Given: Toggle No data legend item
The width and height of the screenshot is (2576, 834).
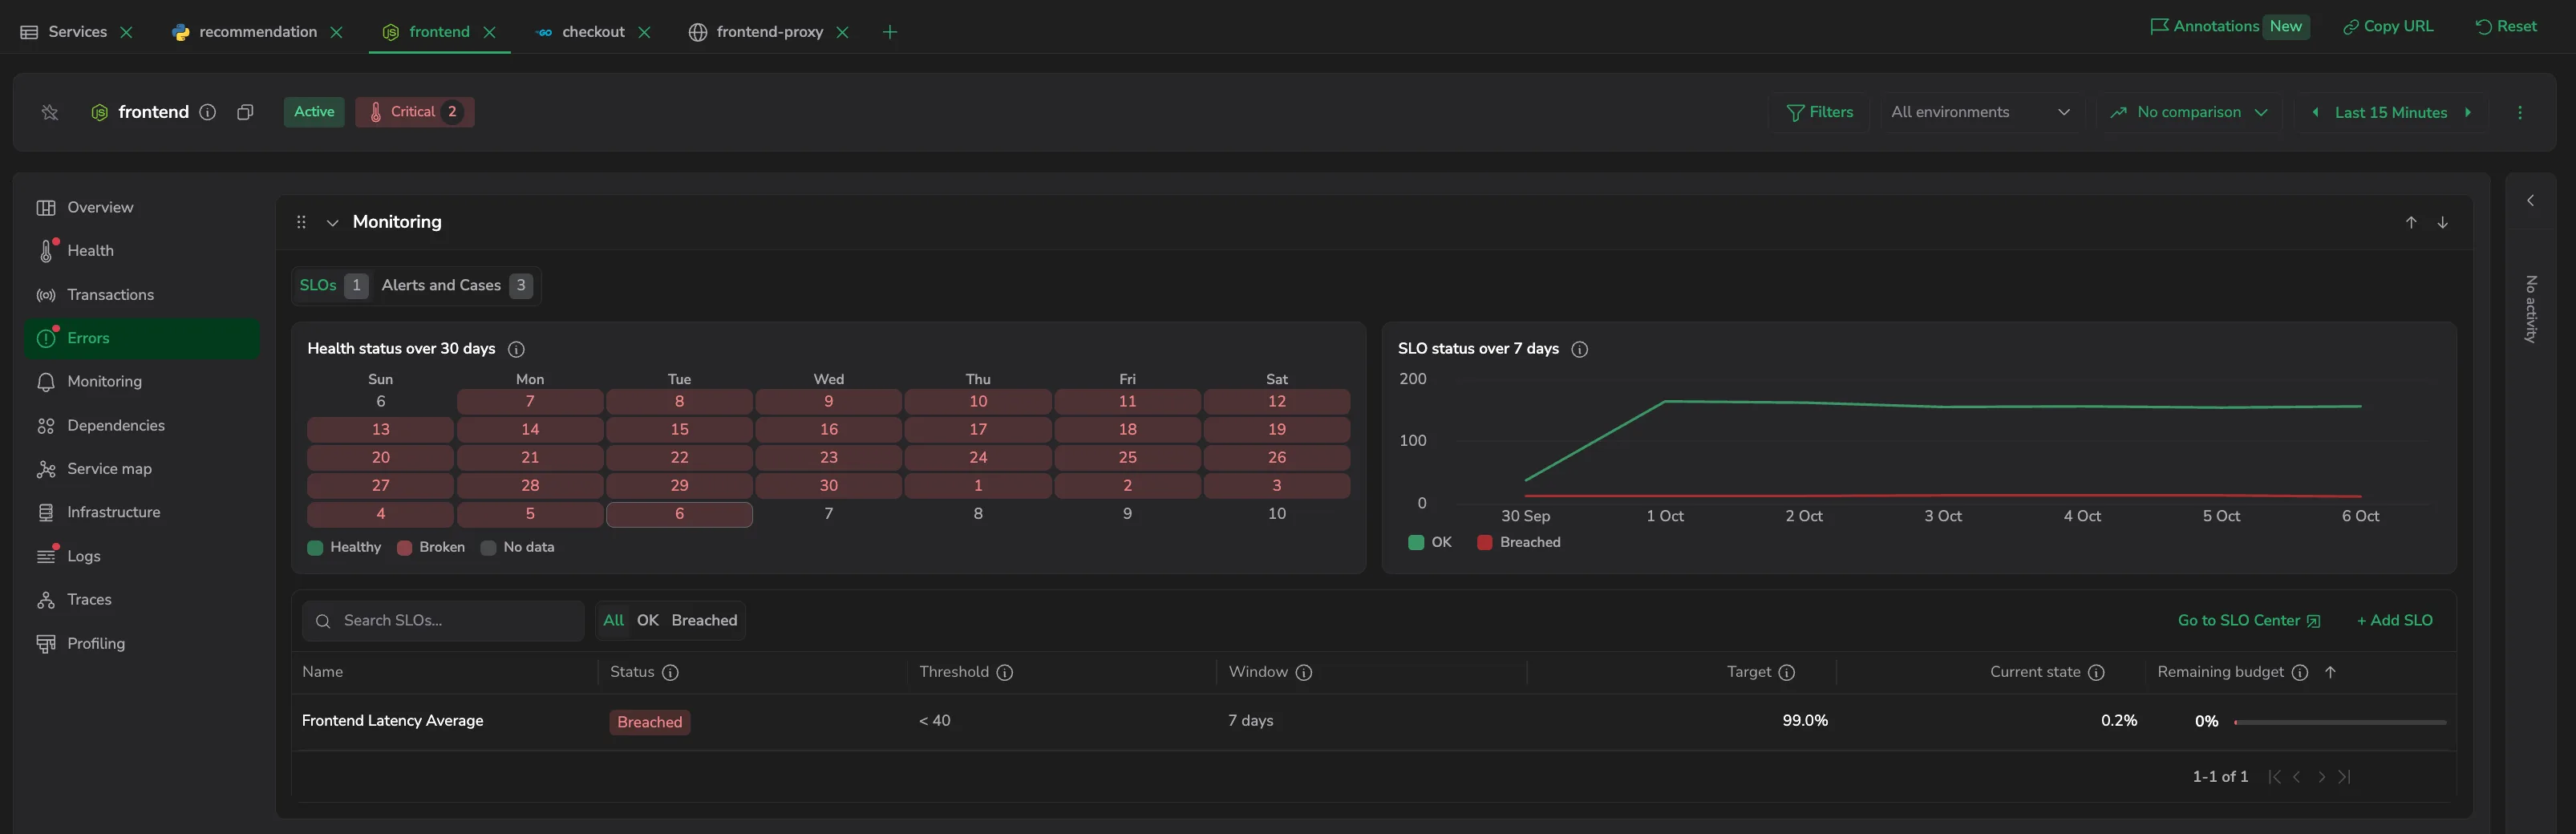Looking at the screenshot, I should pos(518,548).
